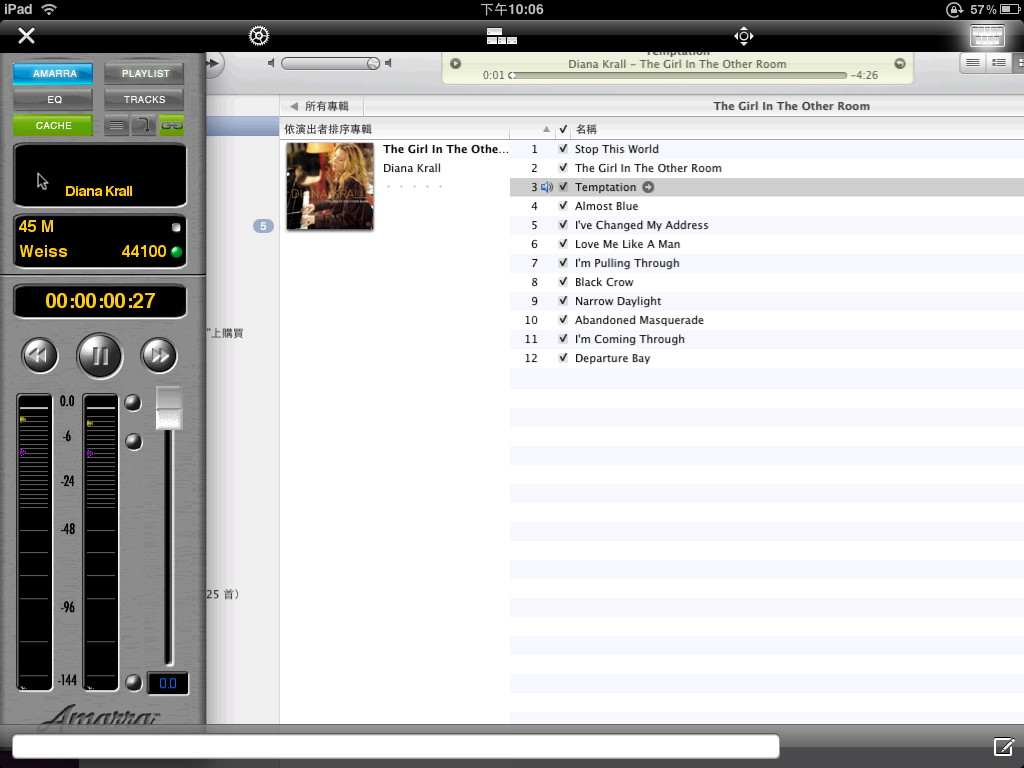The height and width of the screenshot is (768, 1024).
Task: Uncheck the Love Me Like A Man checkbox
Action: [563, 244]
